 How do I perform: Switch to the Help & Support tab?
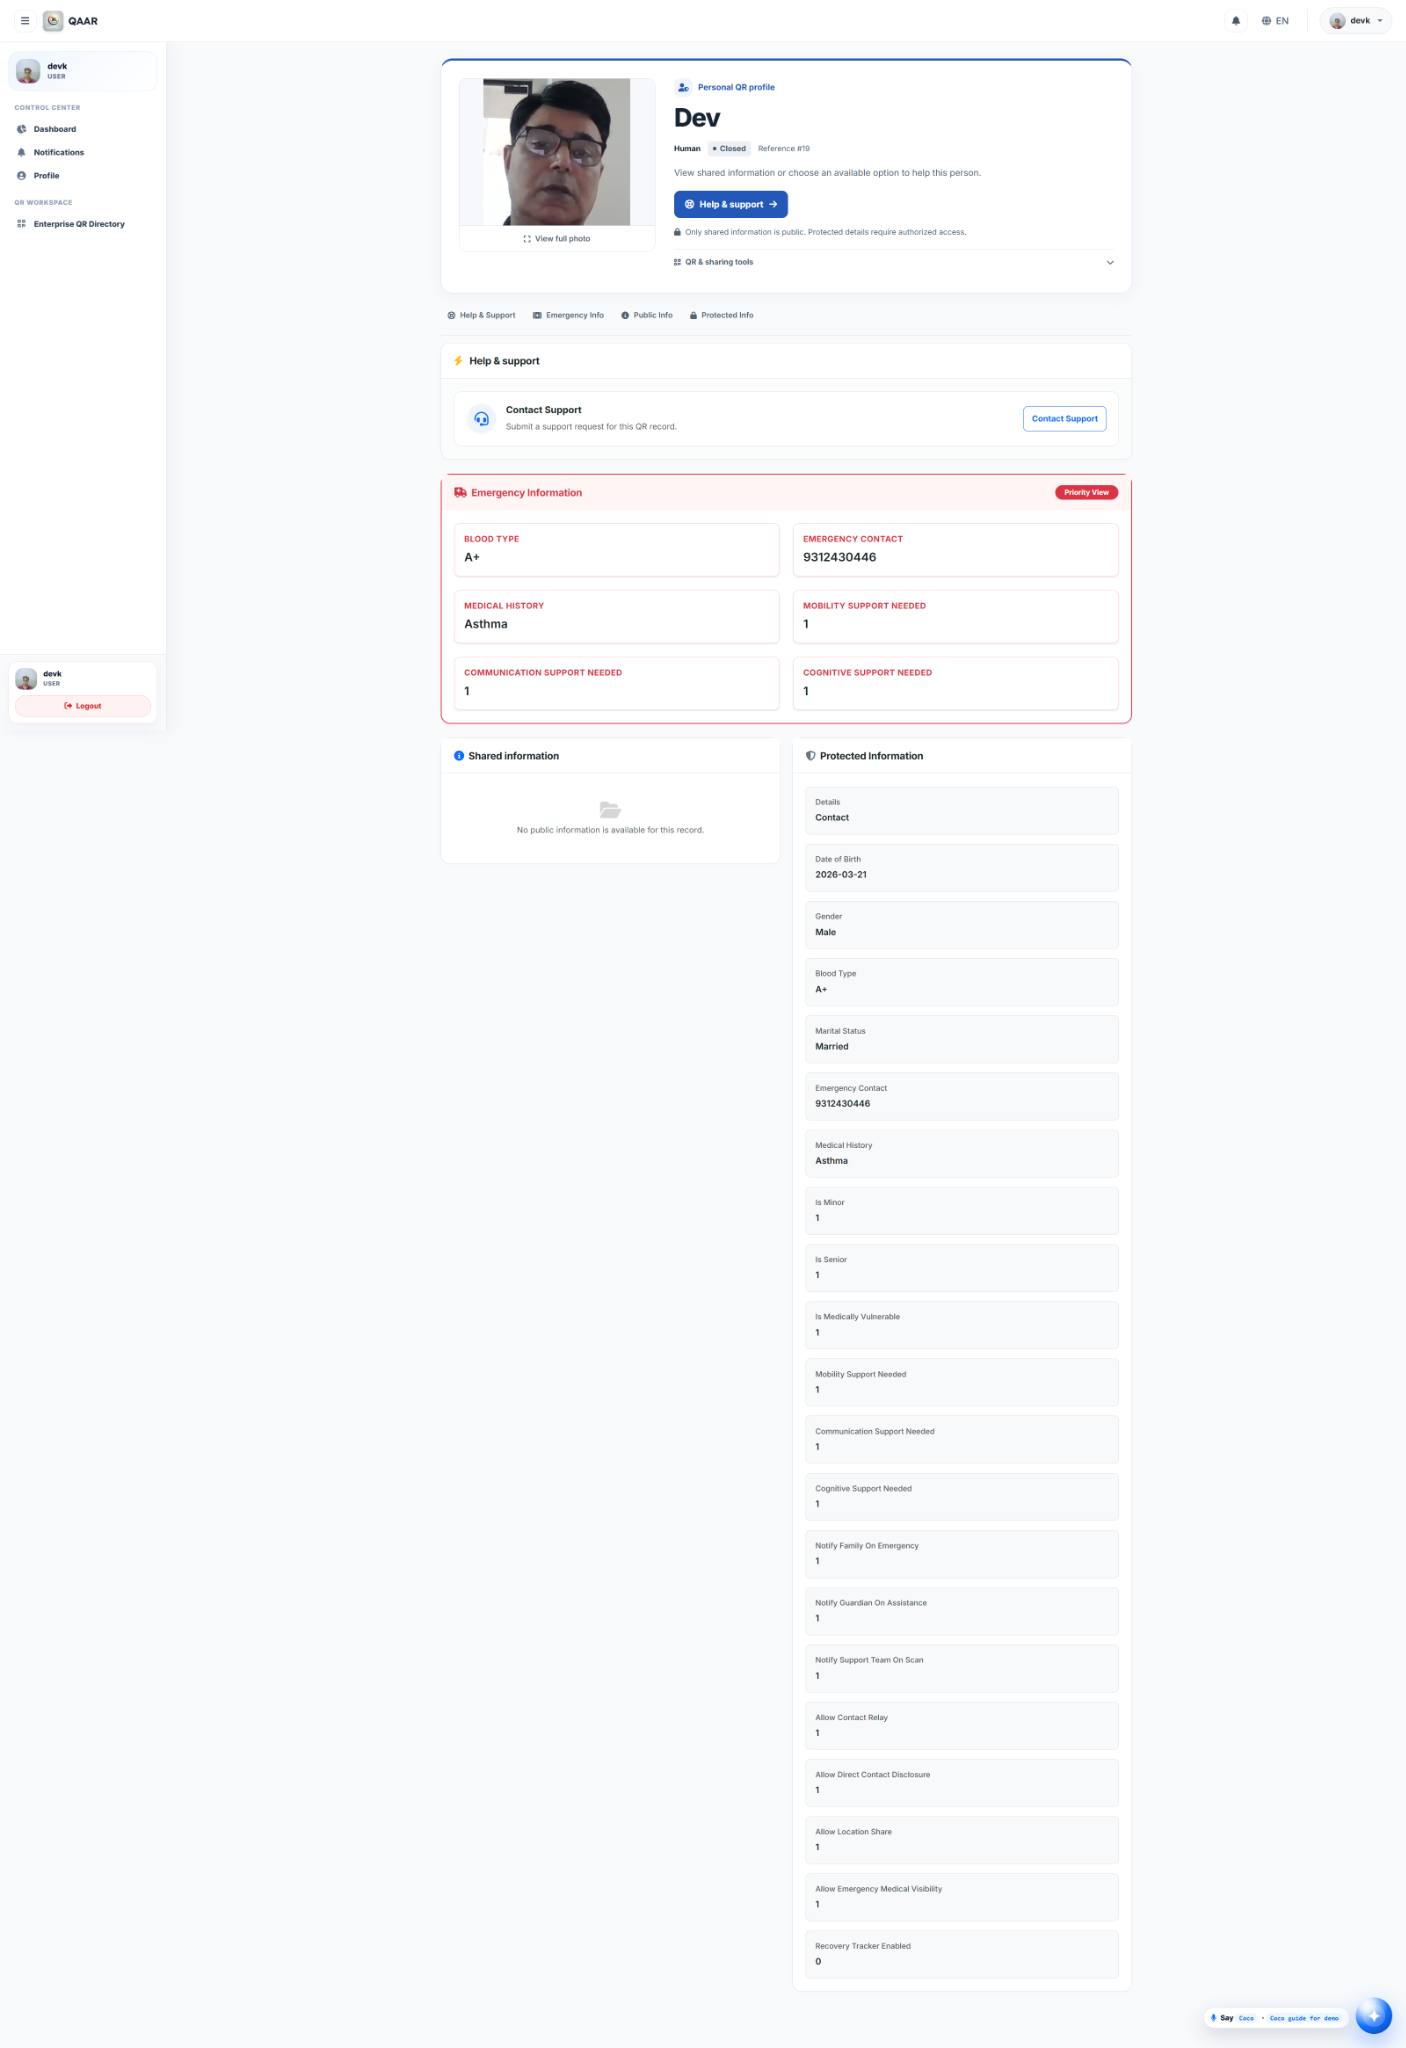click(x=482, y=315)
